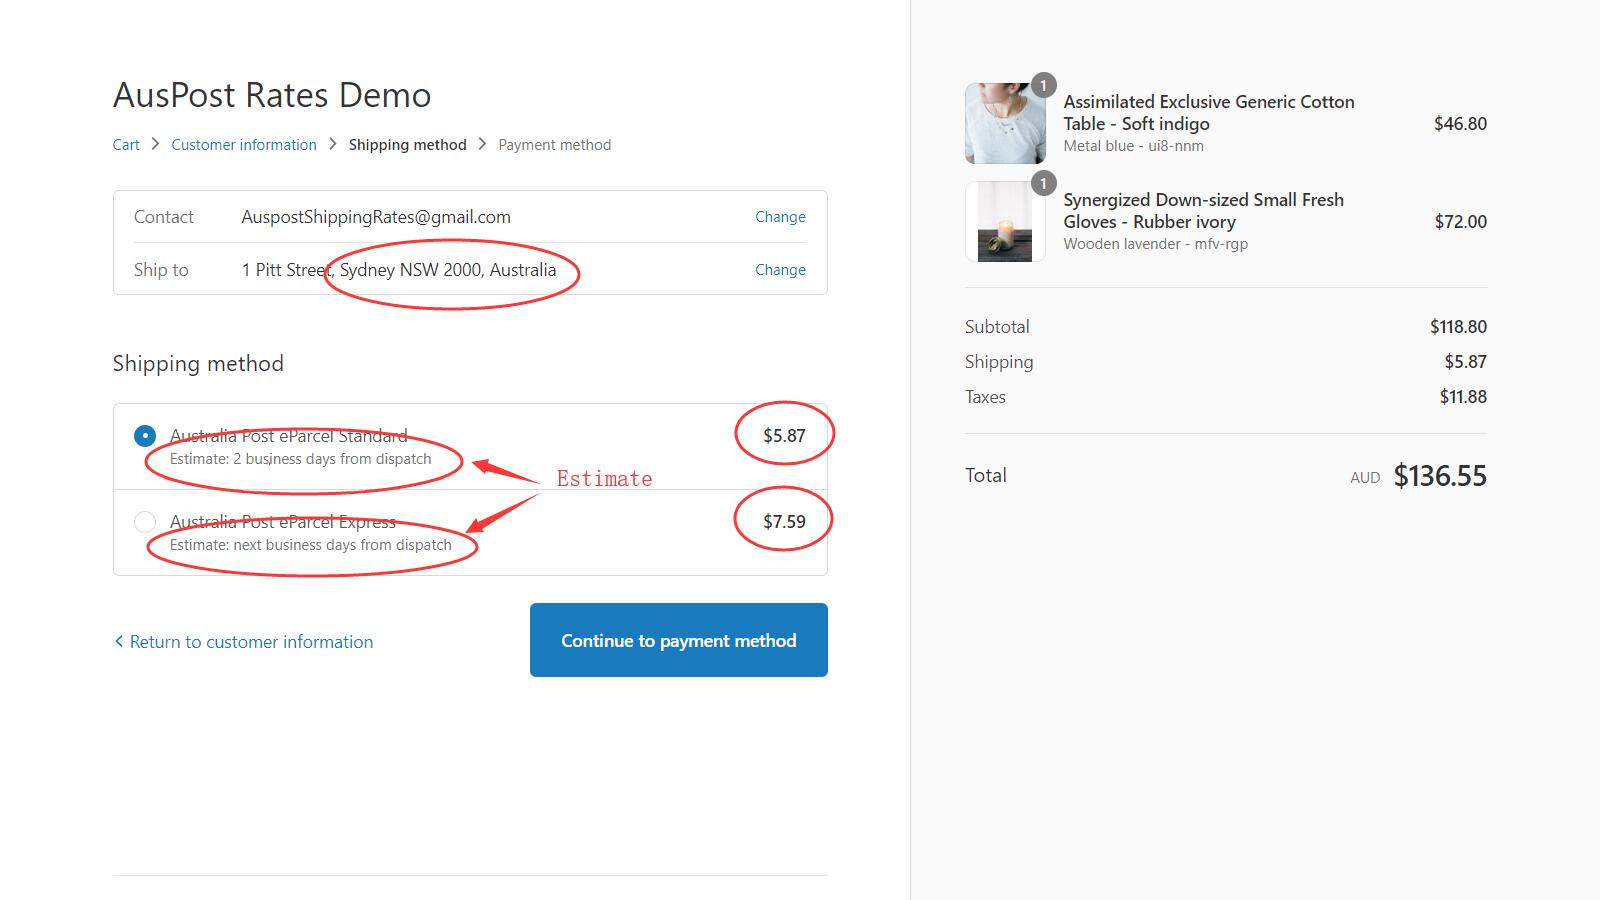Click Shipping method breadcrumb step

[407, 145]
